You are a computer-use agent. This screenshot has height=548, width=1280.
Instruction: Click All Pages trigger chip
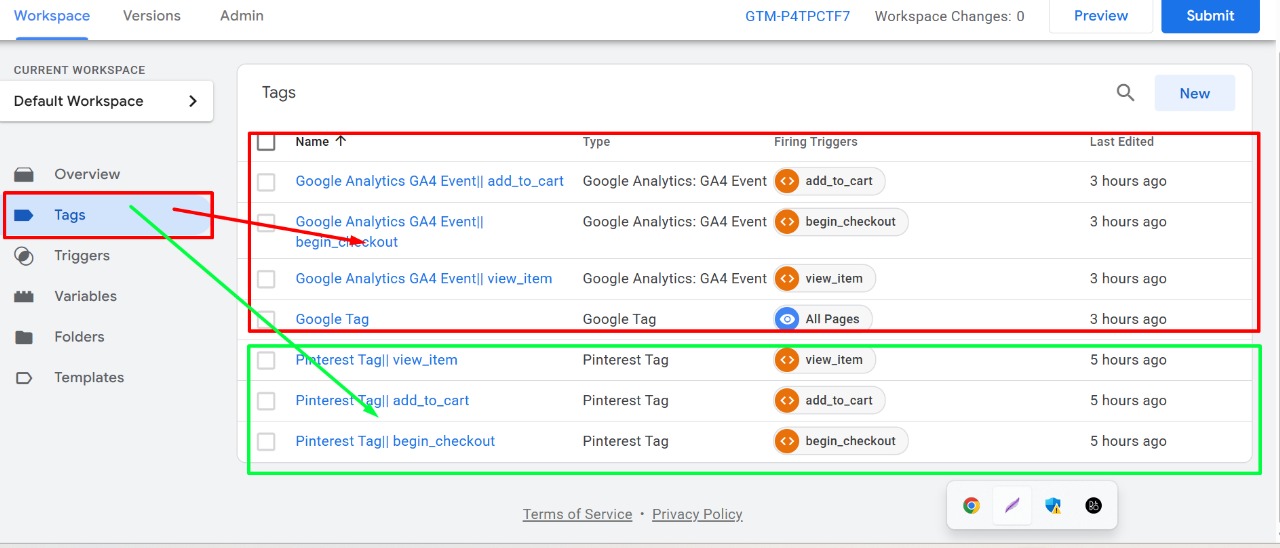coord(823,319)
